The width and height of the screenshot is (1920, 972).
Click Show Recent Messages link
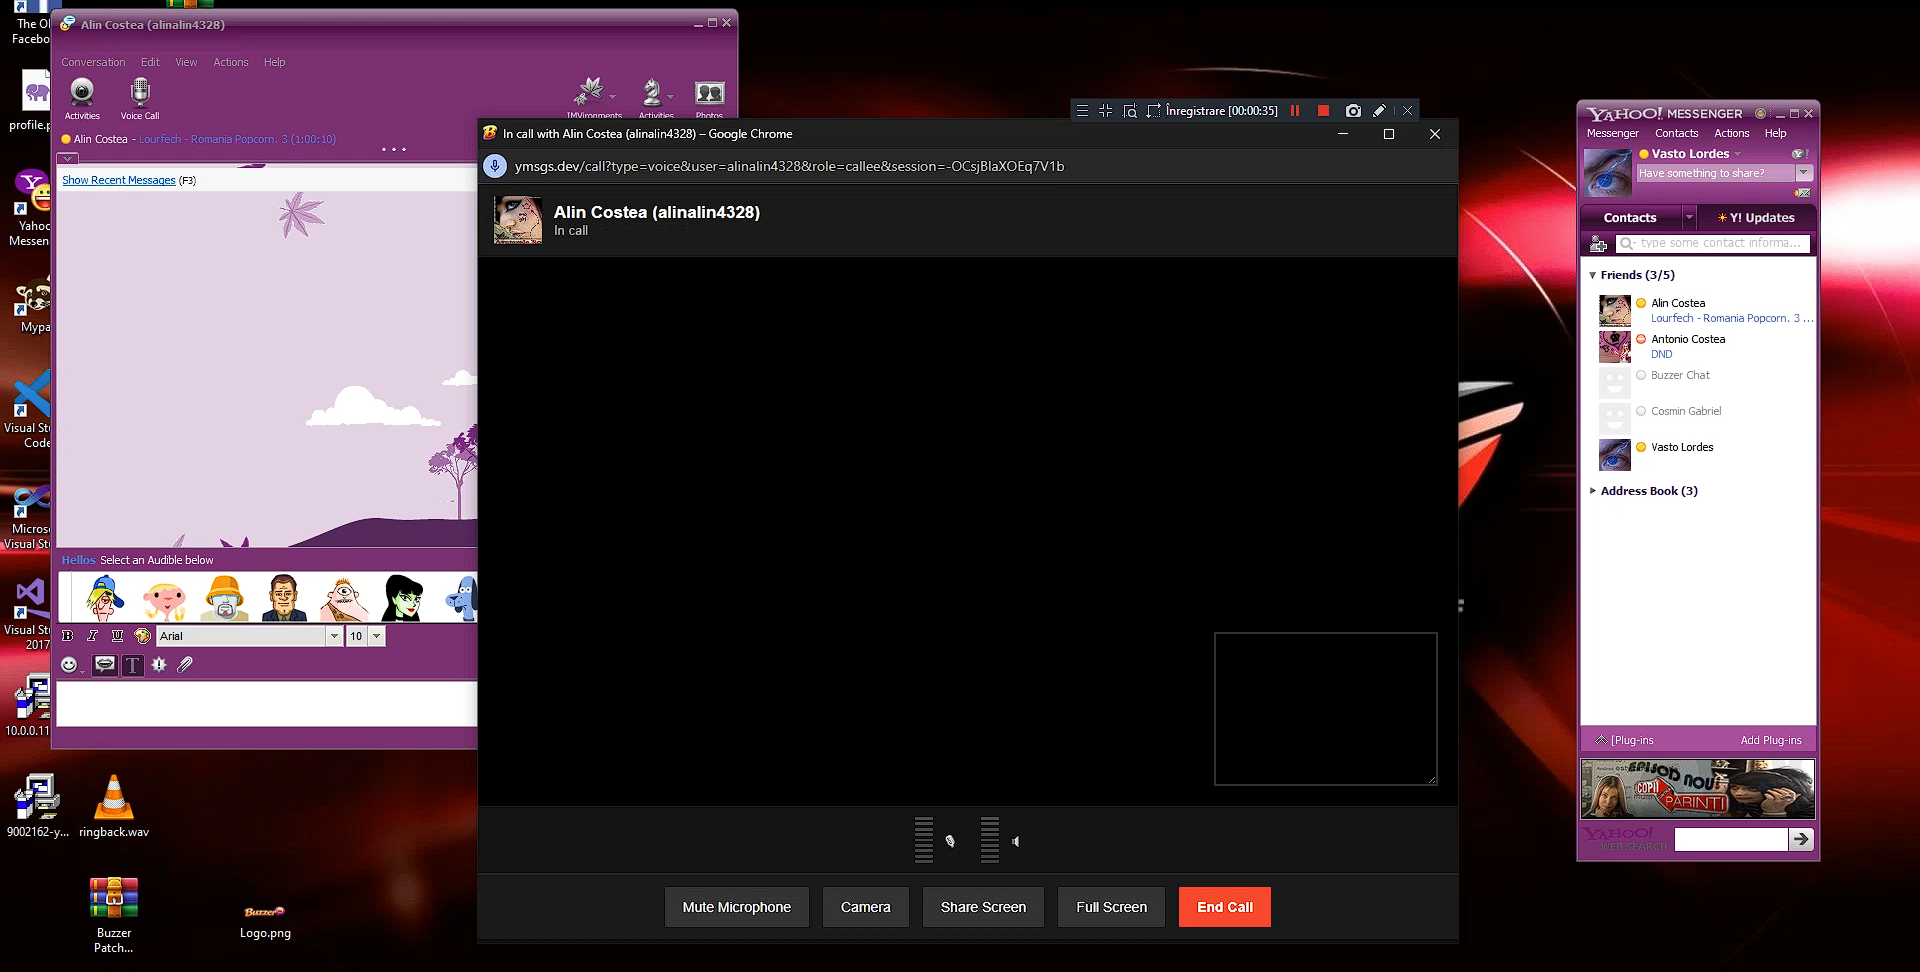[x=119, y=180]
